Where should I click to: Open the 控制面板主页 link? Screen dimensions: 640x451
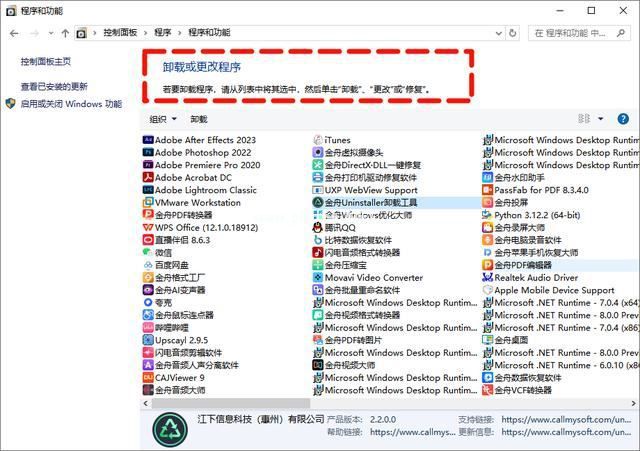[46, 62]
